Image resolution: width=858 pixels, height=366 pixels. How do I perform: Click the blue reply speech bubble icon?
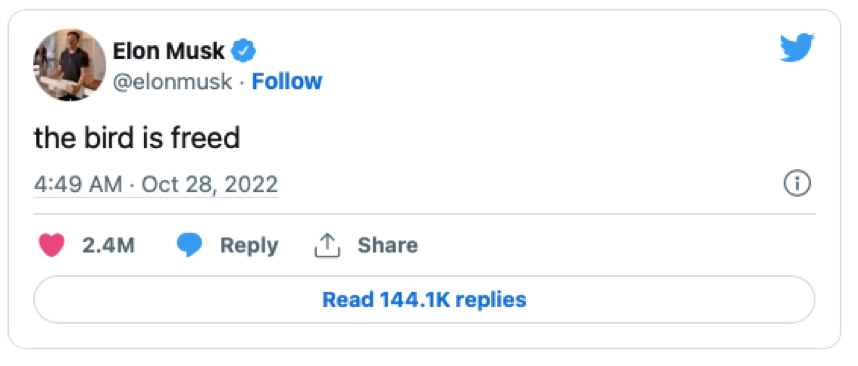[190, 245]
